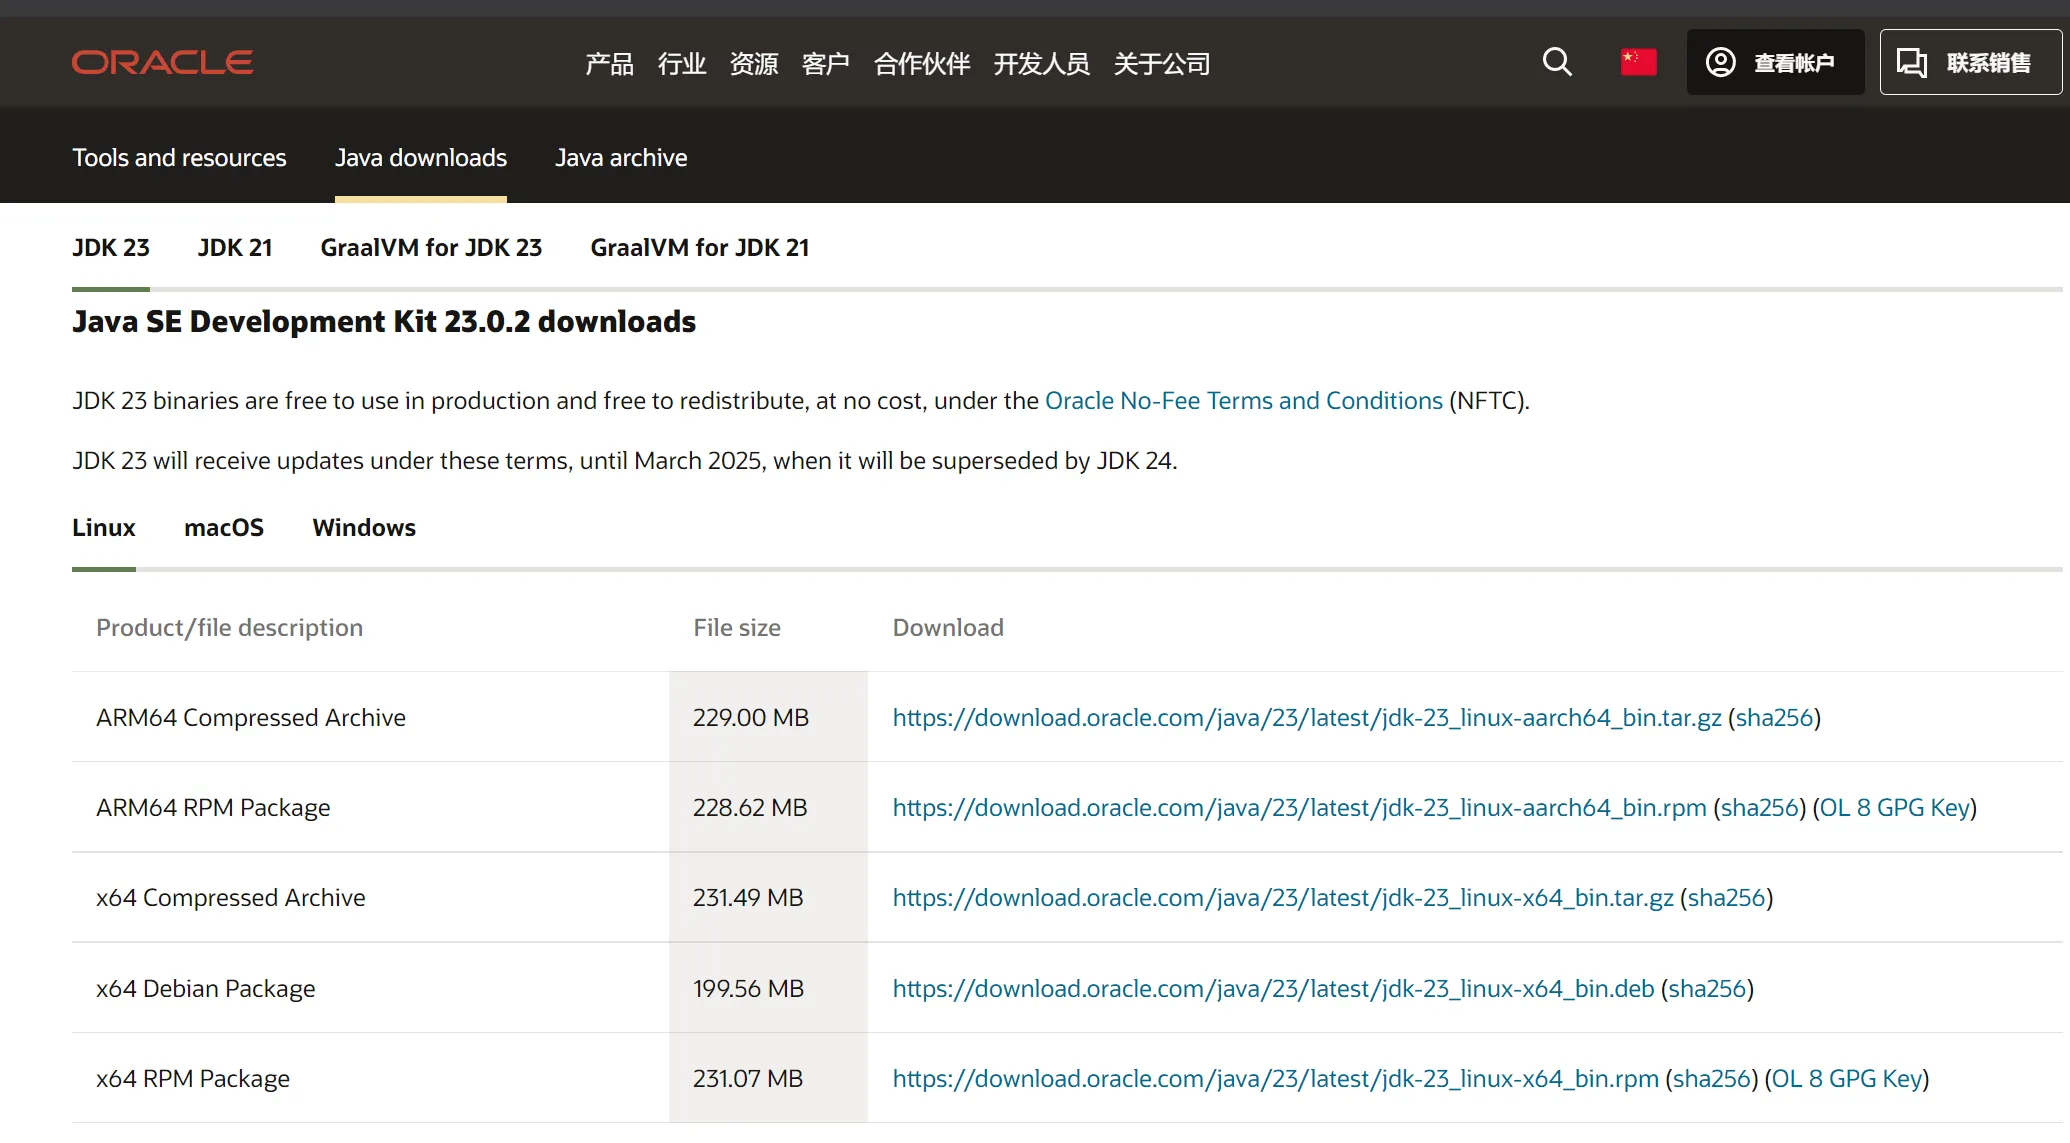Click the China flag country selector
The width and height of the screenshot is (2070, 1143).
[x=1638, y=62]
